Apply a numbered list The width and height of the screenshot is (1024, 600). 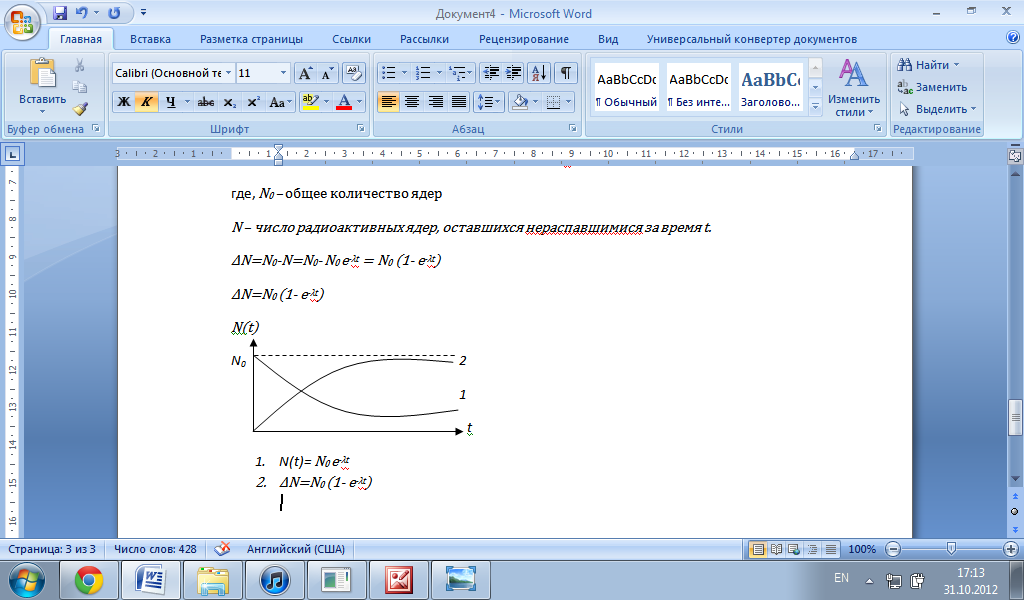coord(423,72)
